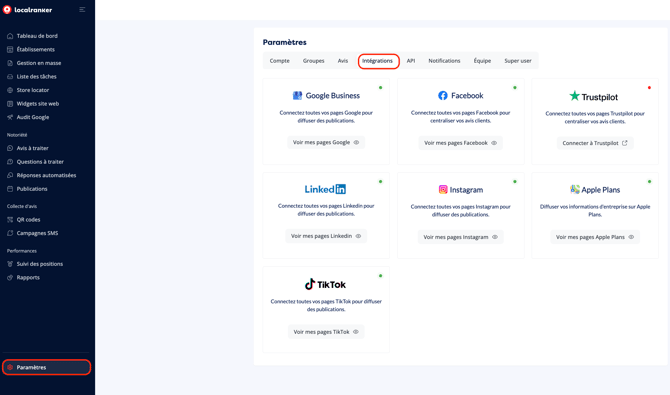Image resolution: width=670 pixels, height=395 pixels.
Task: Click Voir mes pages Instagram button
Action: tap(461, 237)
